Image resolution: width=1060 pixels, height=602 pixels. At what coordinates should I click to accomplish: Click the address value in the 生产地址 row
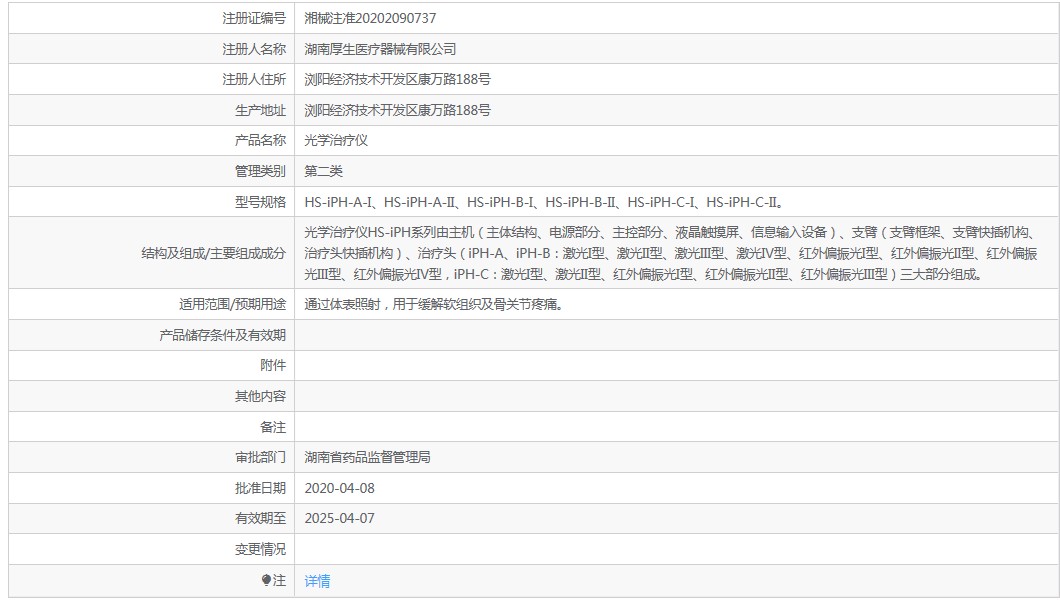coord(398,110)
